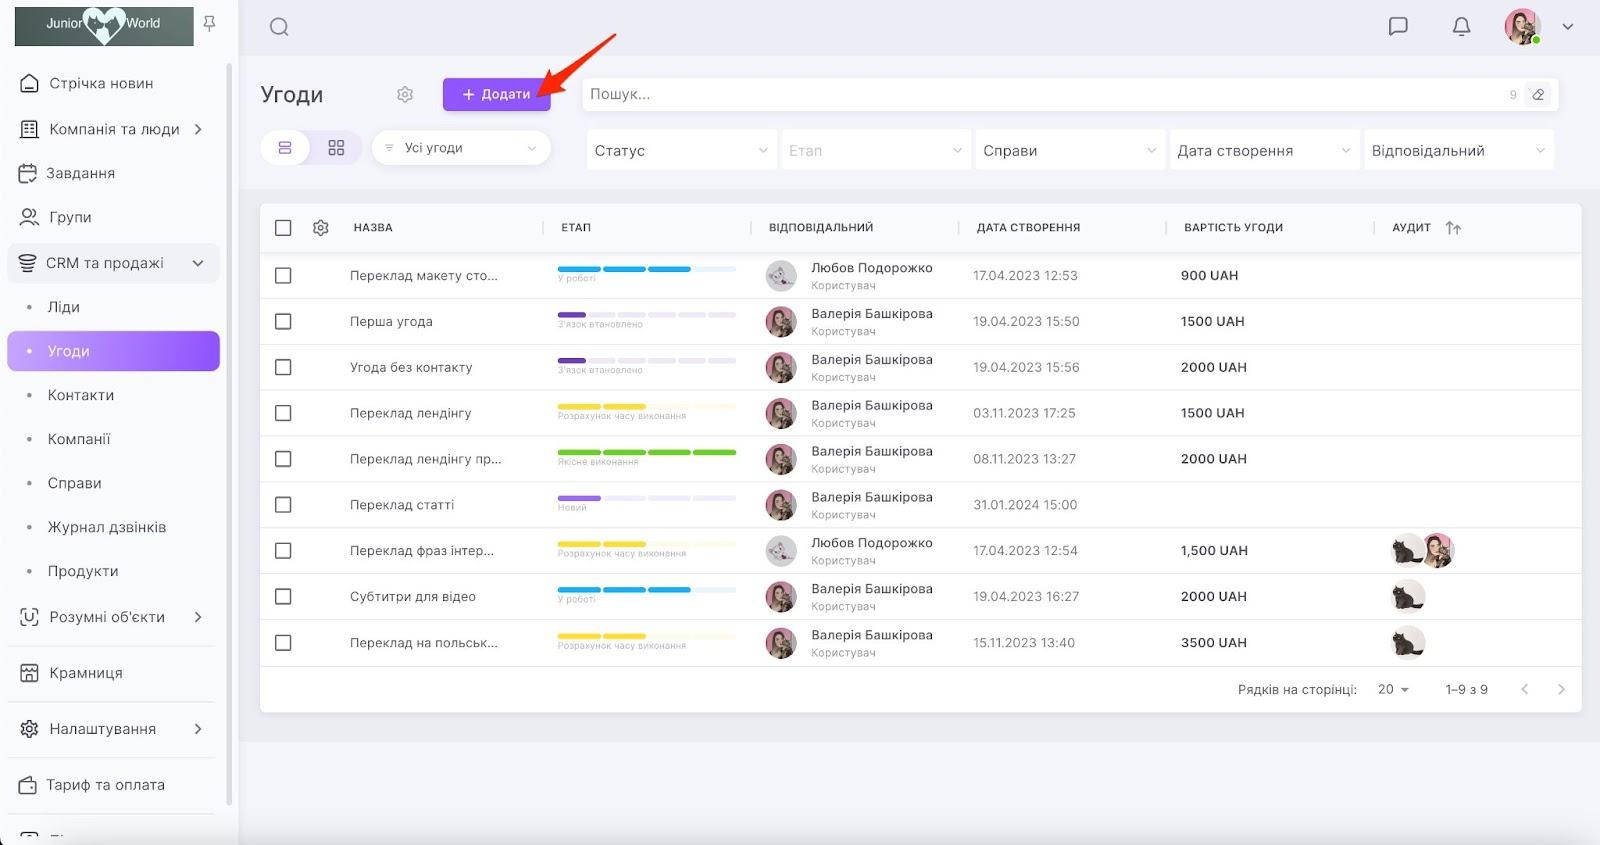This screenshot has width=1600, height=845.
Task: Click the gear icon next to Угоди title
Action: [405, 94]
